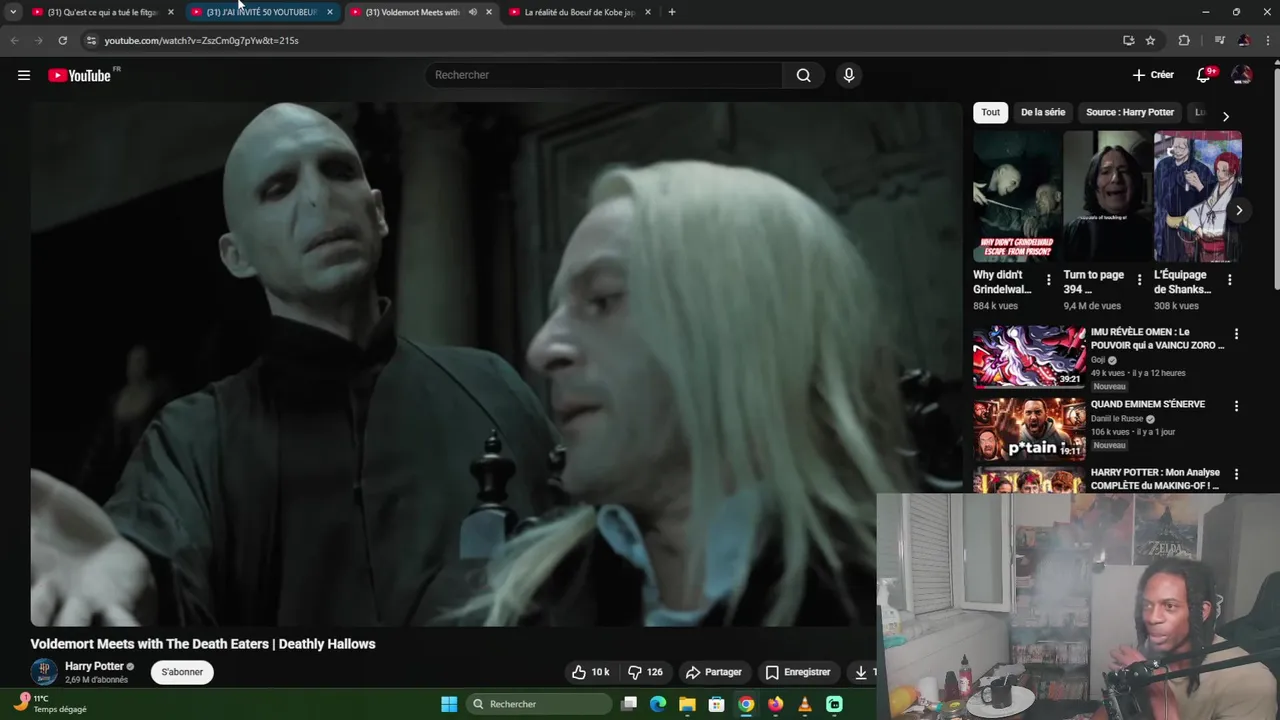
Task: Save video with the Enregistrer button
Action: (x=798, y=672)
